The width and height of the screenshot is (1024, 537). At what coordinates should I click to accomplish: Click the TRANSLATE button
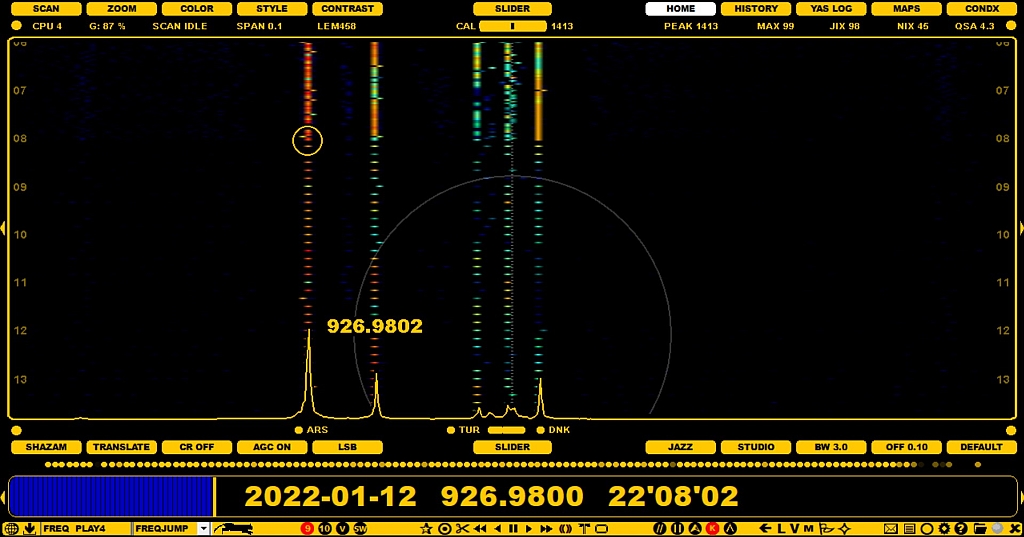tap(121, 447)
